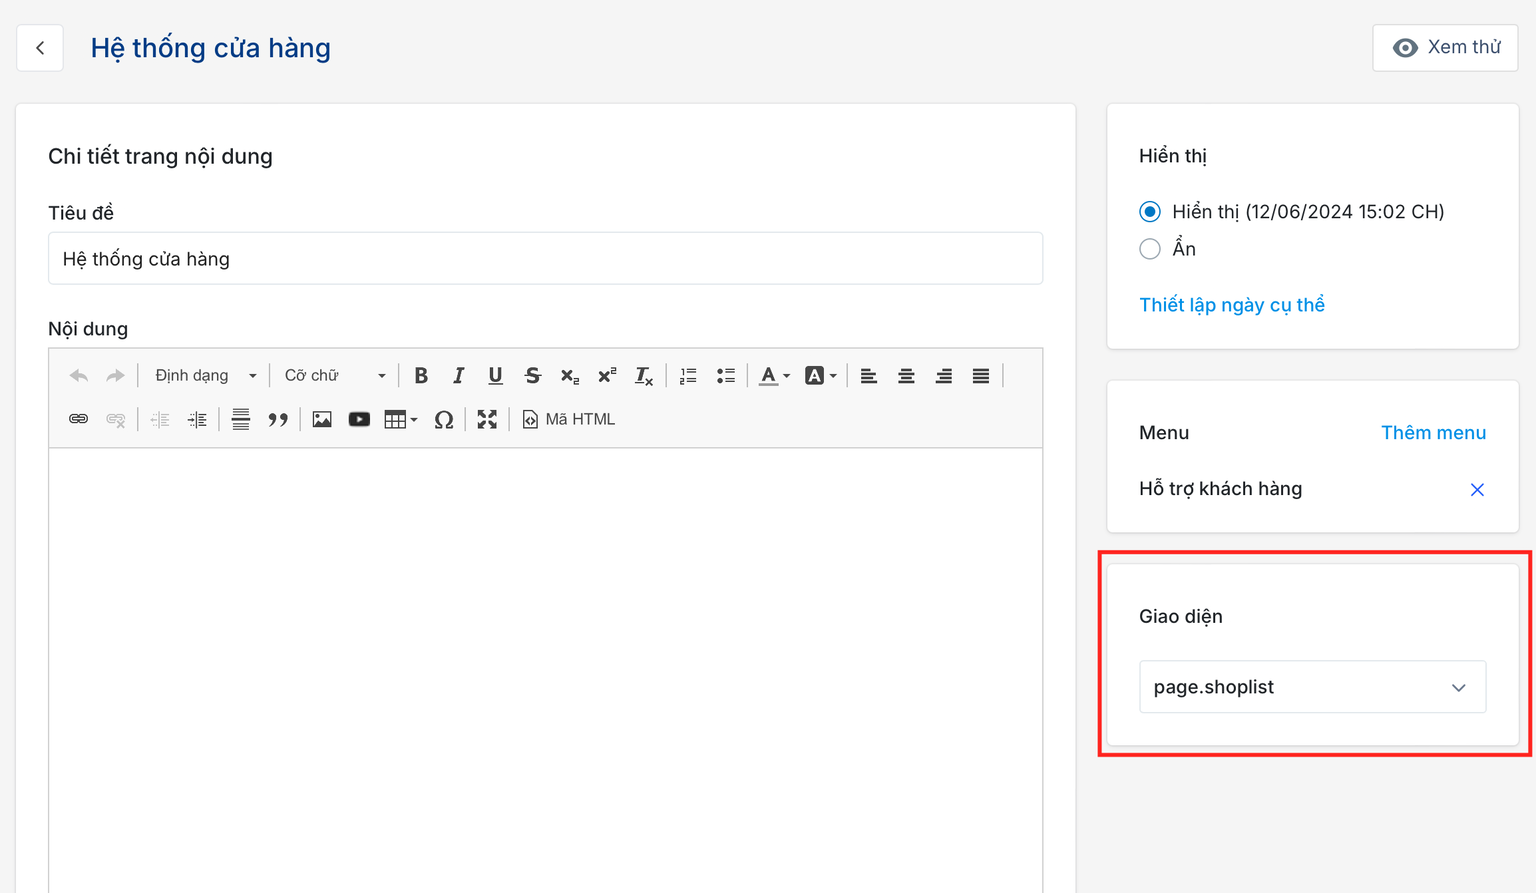Screen dimensions: 1536x893
Task: Open the insert table dropdown
Action: pyautogui.click(x=400, y=420)
